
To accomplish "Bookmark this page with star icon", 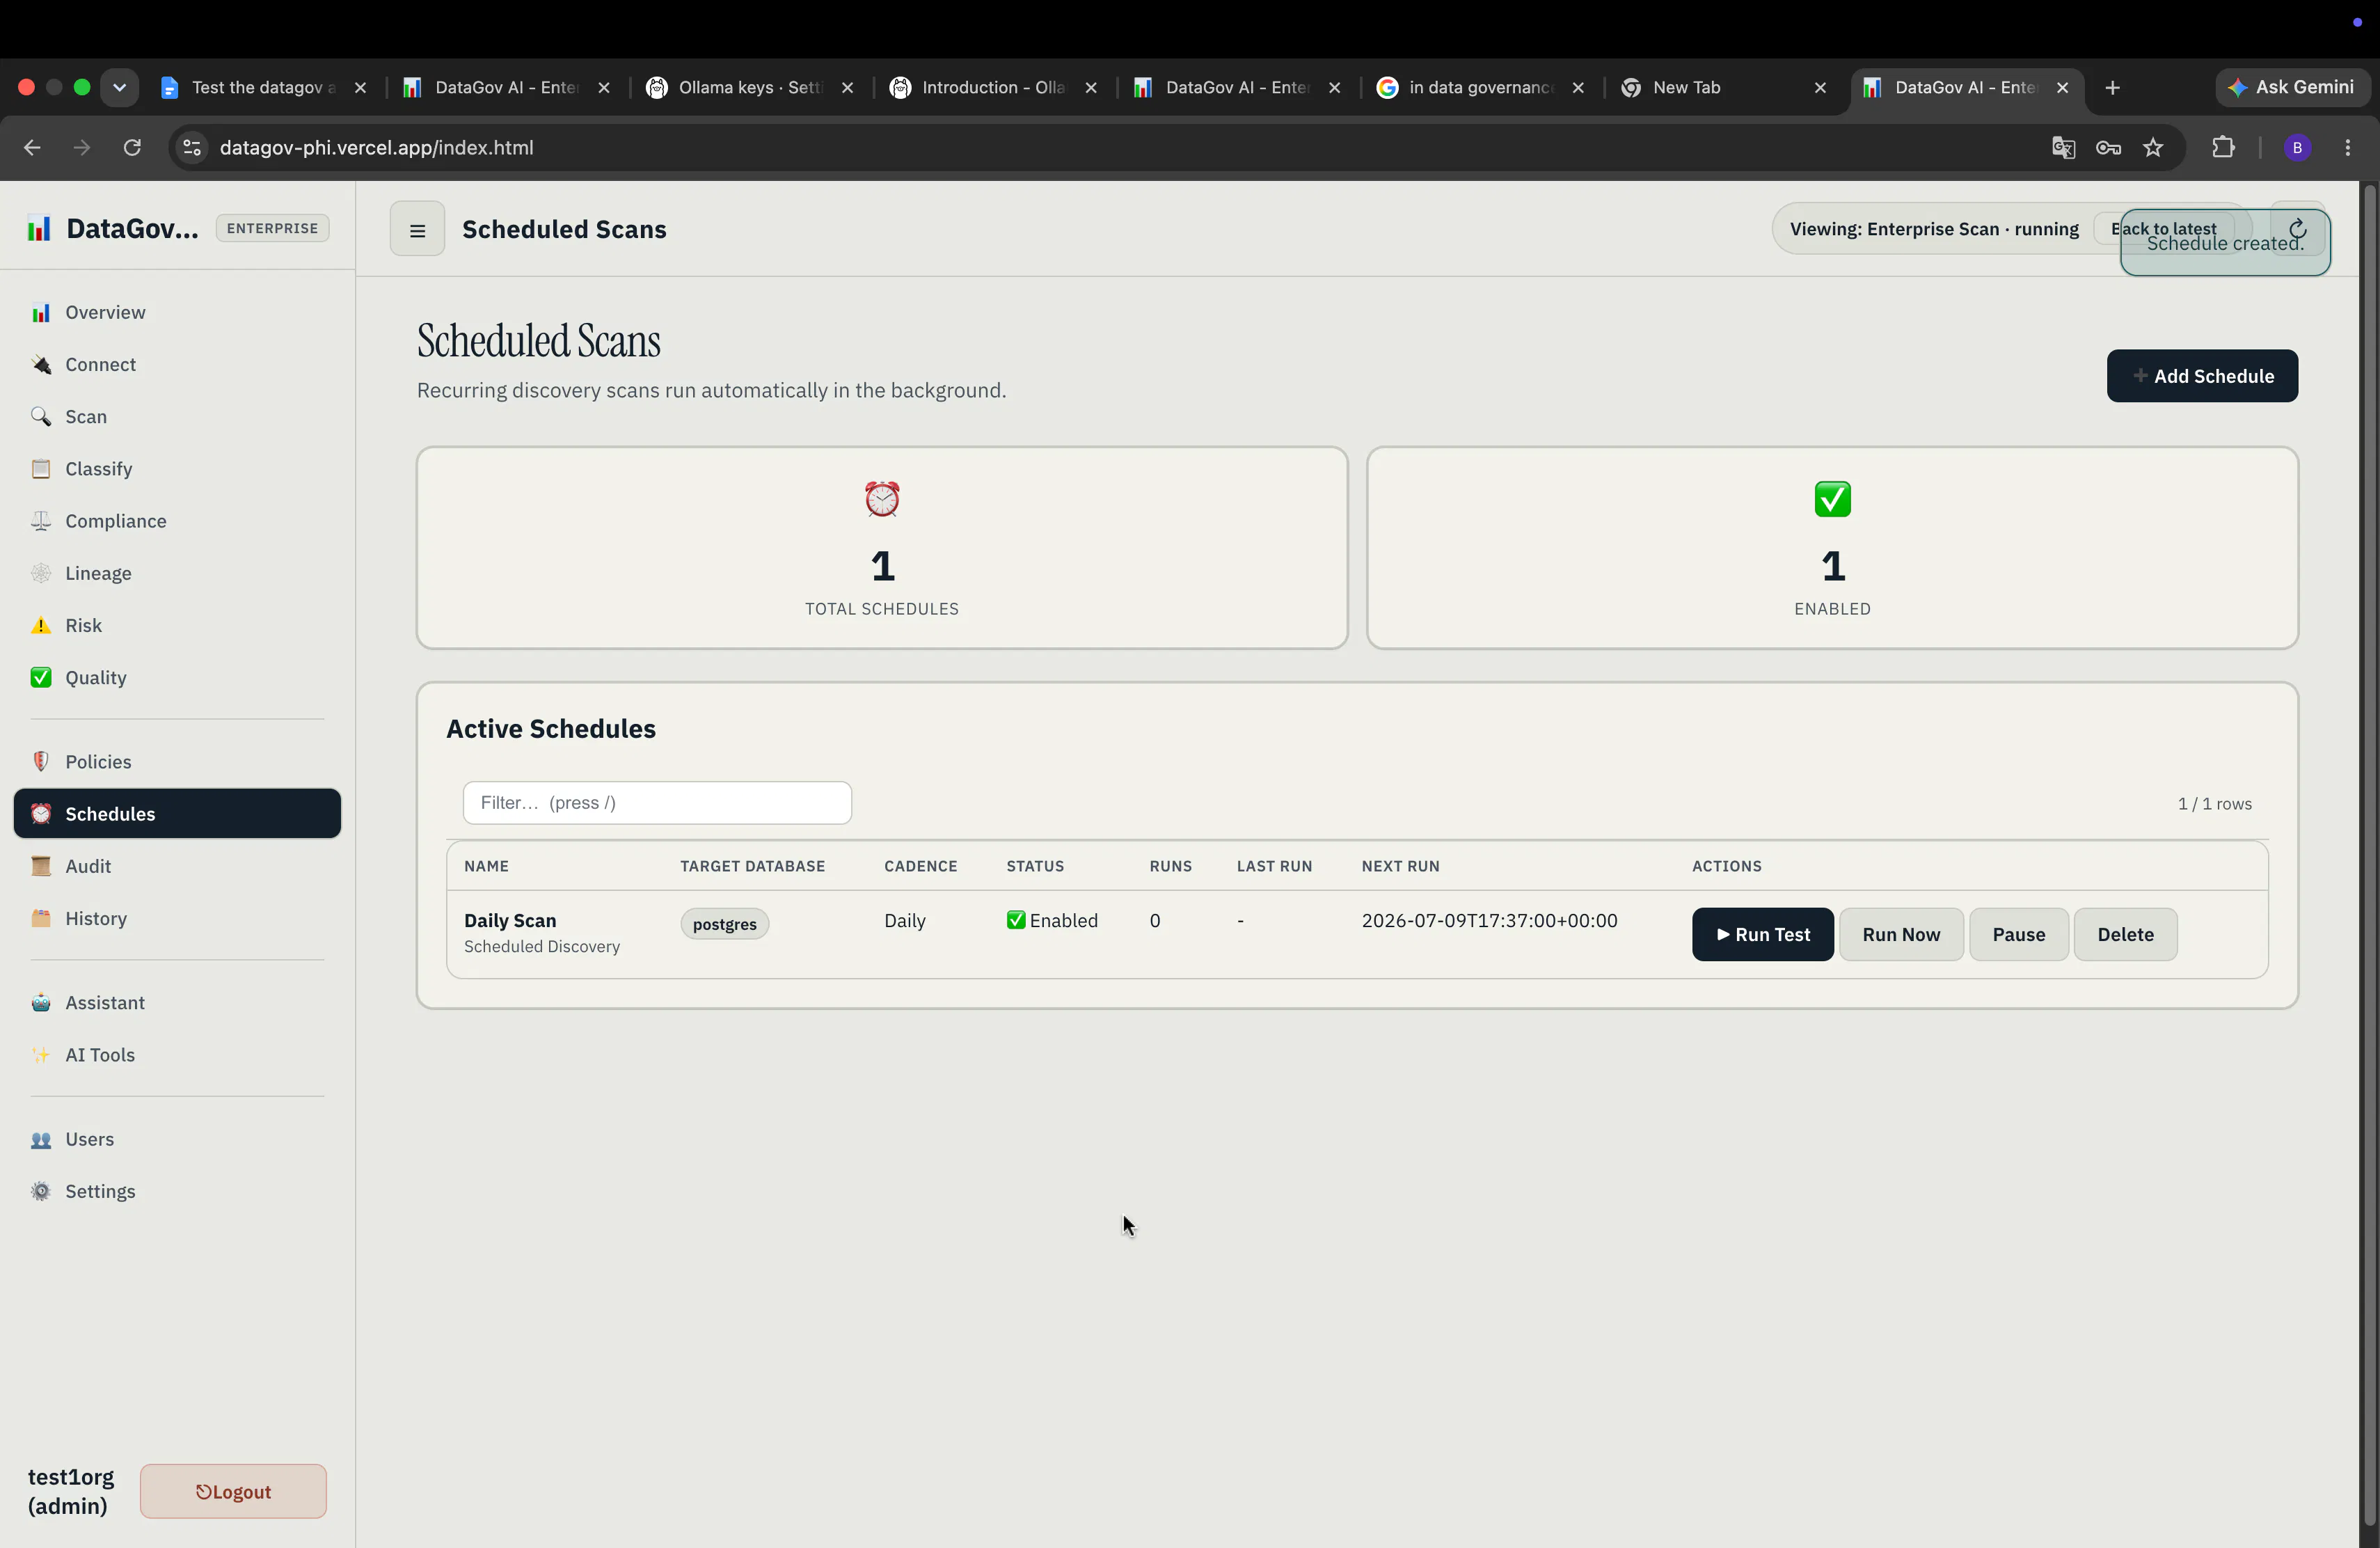I will [x=2153, y=148].
